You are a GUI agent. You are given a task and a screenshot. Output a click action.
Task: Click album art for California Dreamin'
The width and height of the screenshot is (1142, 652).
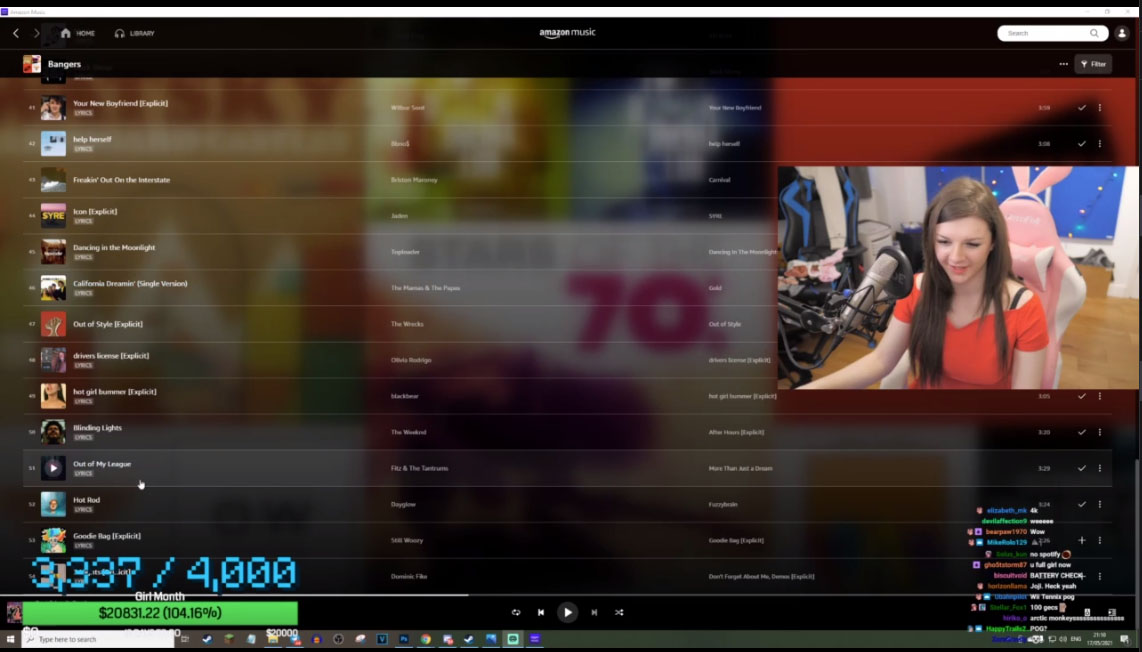pyautogui.click(x=53, y=288)
